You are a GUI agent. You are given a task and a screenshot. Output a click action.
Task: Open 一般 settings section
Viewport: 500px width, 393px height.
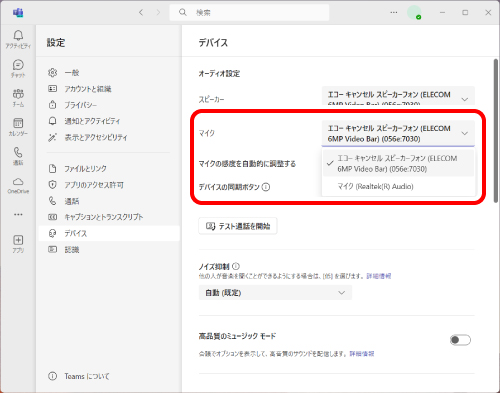coord(109,72)
